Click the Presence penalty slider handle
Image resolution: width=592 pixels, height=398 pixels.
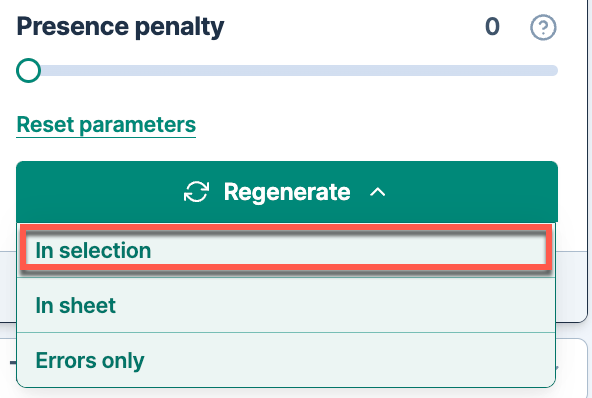[x=28, y=70]
